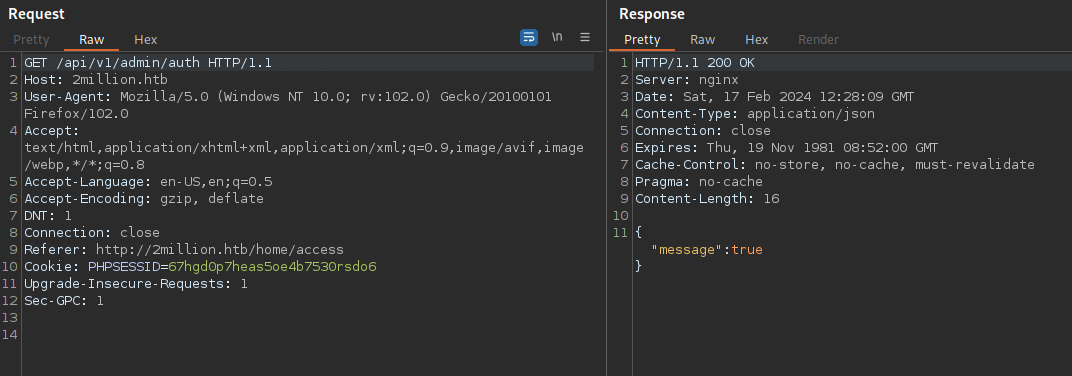1072x376 pixels.
Task: Open Request panel hamburger options menu
Action: pyautogui.click(x=585, y=37)
